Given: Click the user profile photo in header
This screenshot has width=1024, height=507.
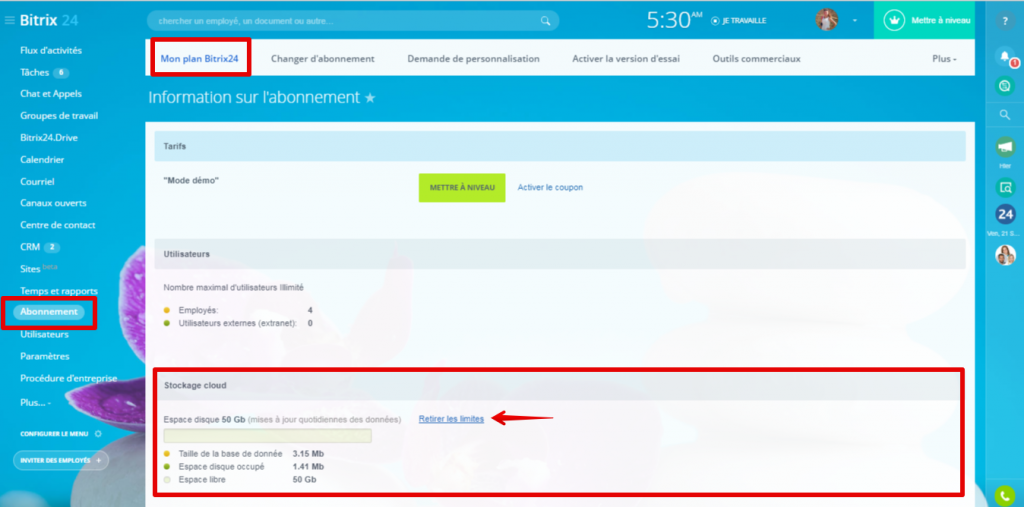Looking at the screenshot, I should click(827, 20).
